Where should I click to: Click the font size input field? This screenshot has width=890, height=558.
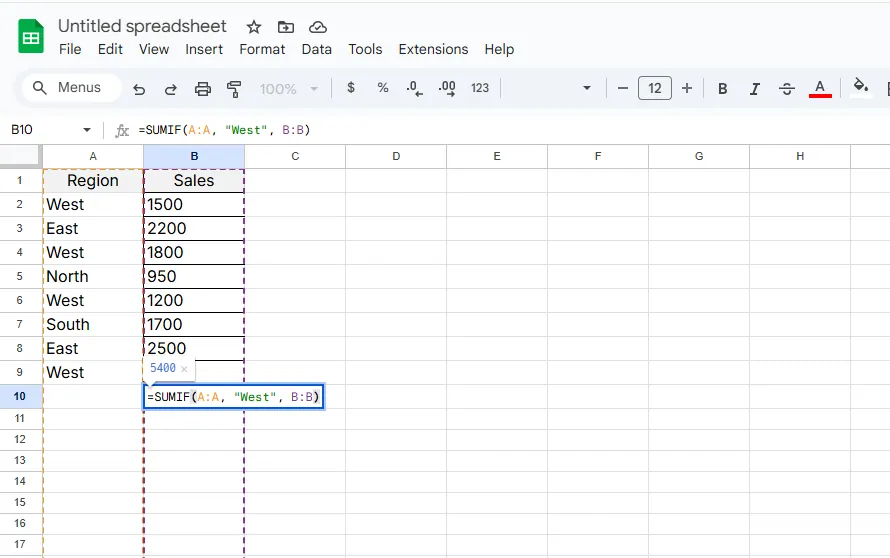tap(654, 88)
